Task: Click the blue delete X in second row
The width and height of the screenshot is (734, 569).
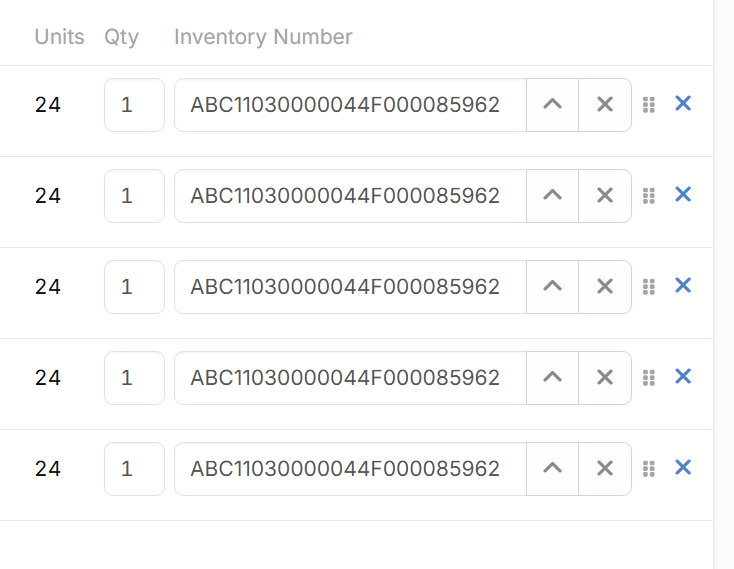Action: point(683,195)
